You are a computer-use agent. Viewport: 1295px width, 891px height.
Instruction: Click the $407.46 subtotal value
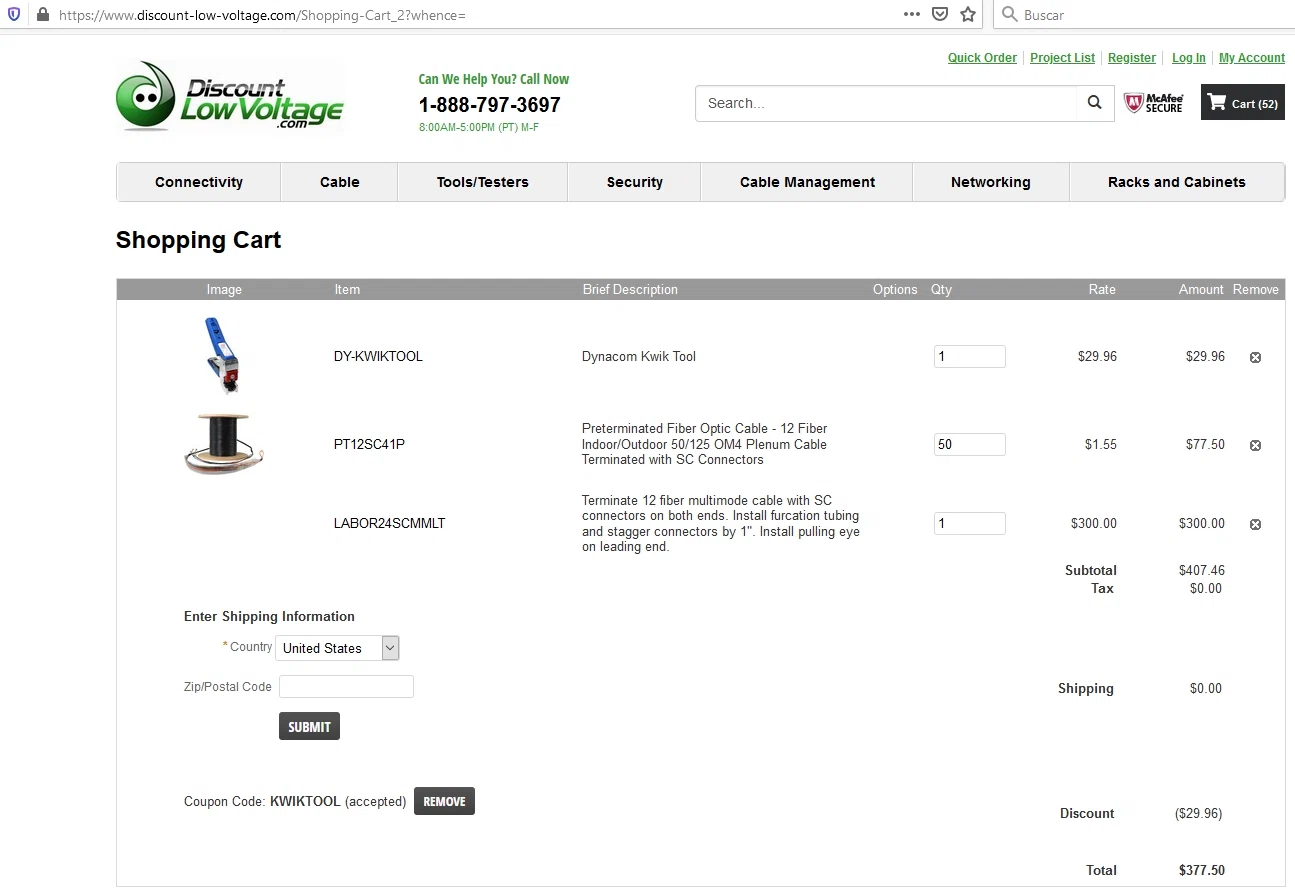pyautogui.click(x=1201, y=570)
